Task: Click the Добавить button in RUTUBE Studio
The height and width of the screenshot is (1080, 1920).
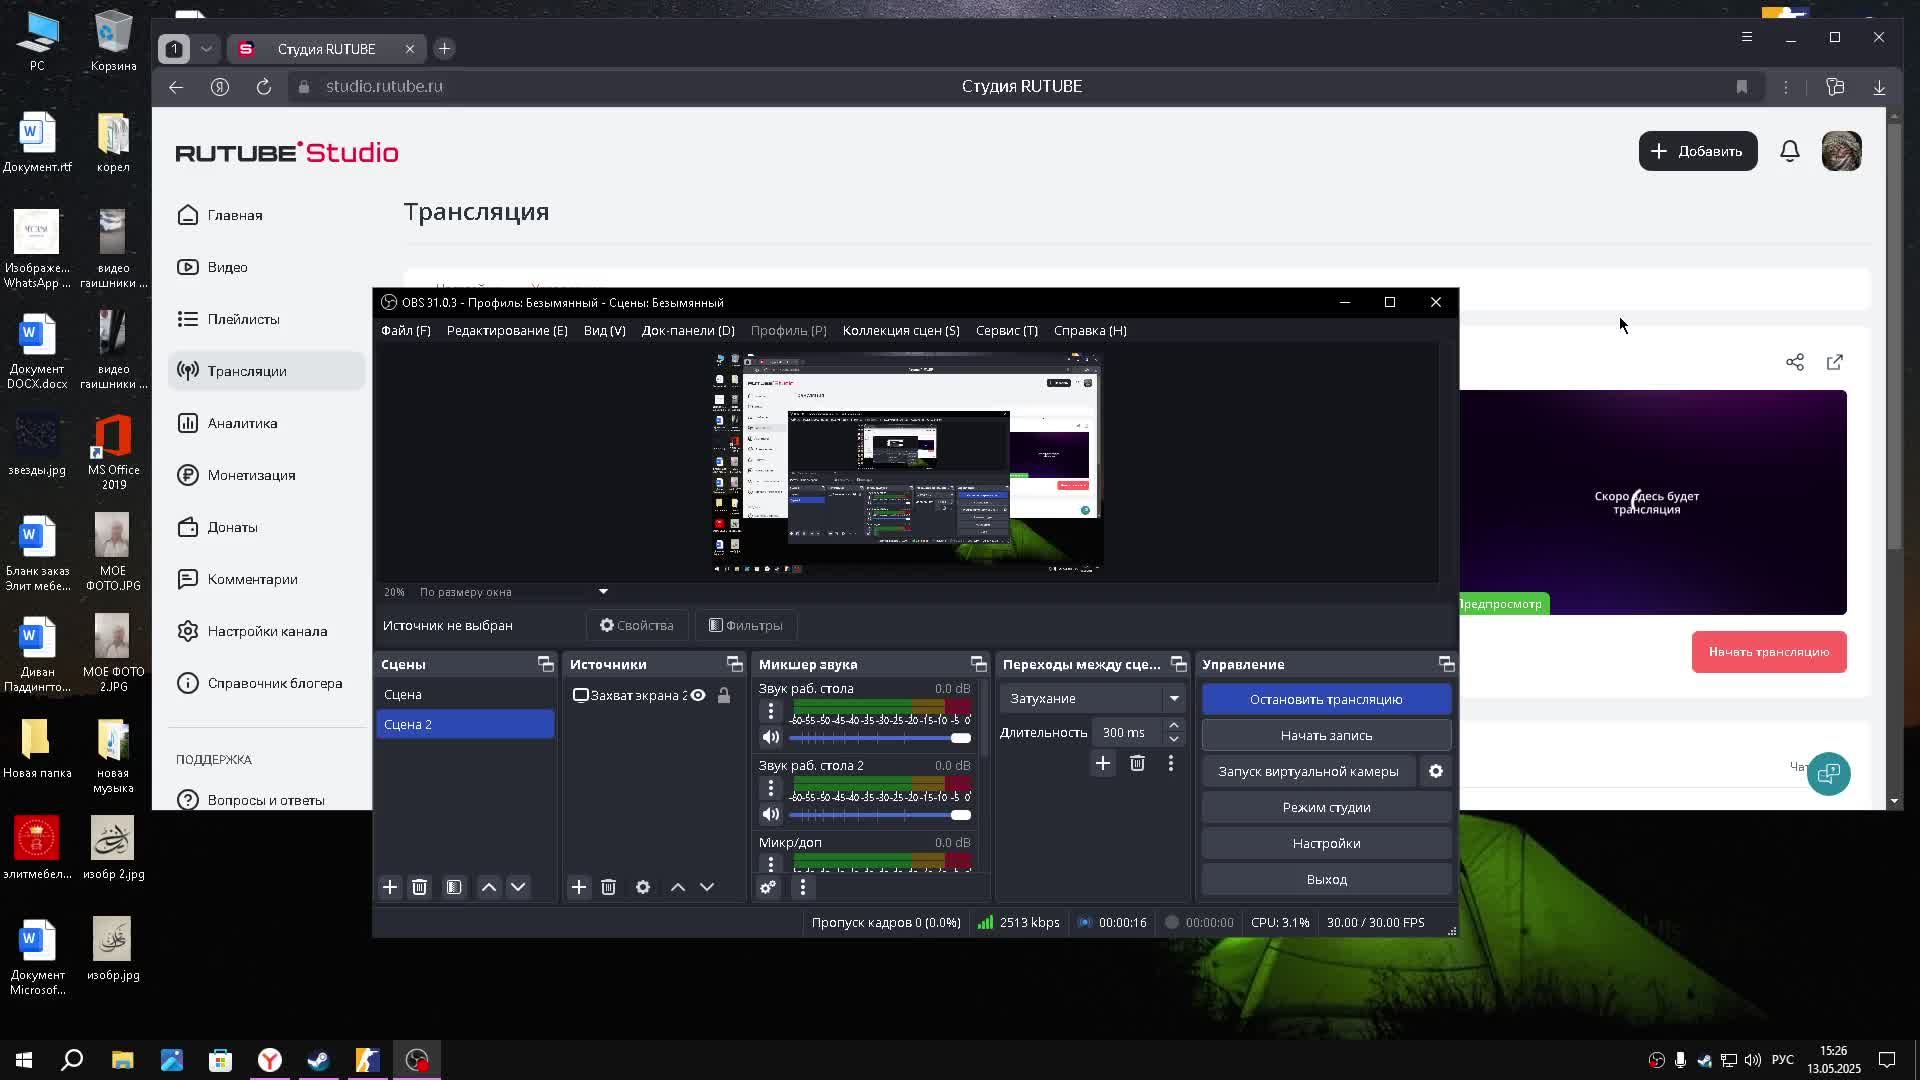Action: tap(1698, 151)
